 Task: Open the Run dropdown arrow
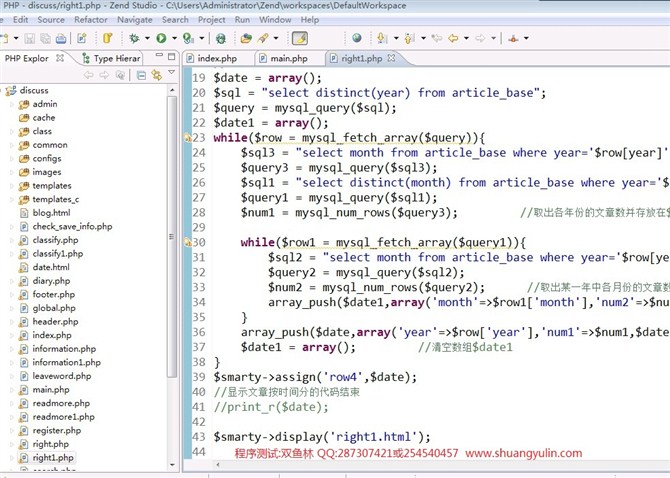tap(174, 38)
